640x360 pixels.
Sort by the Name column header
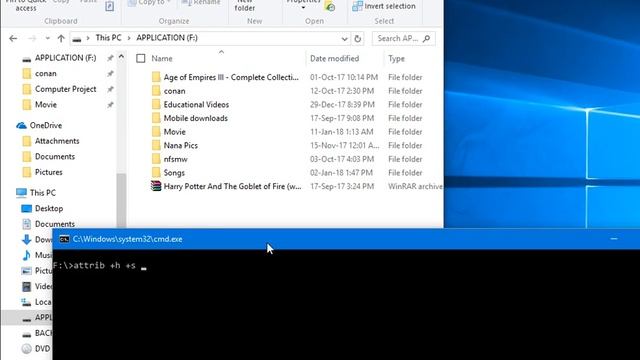click(x=162, y=58)
